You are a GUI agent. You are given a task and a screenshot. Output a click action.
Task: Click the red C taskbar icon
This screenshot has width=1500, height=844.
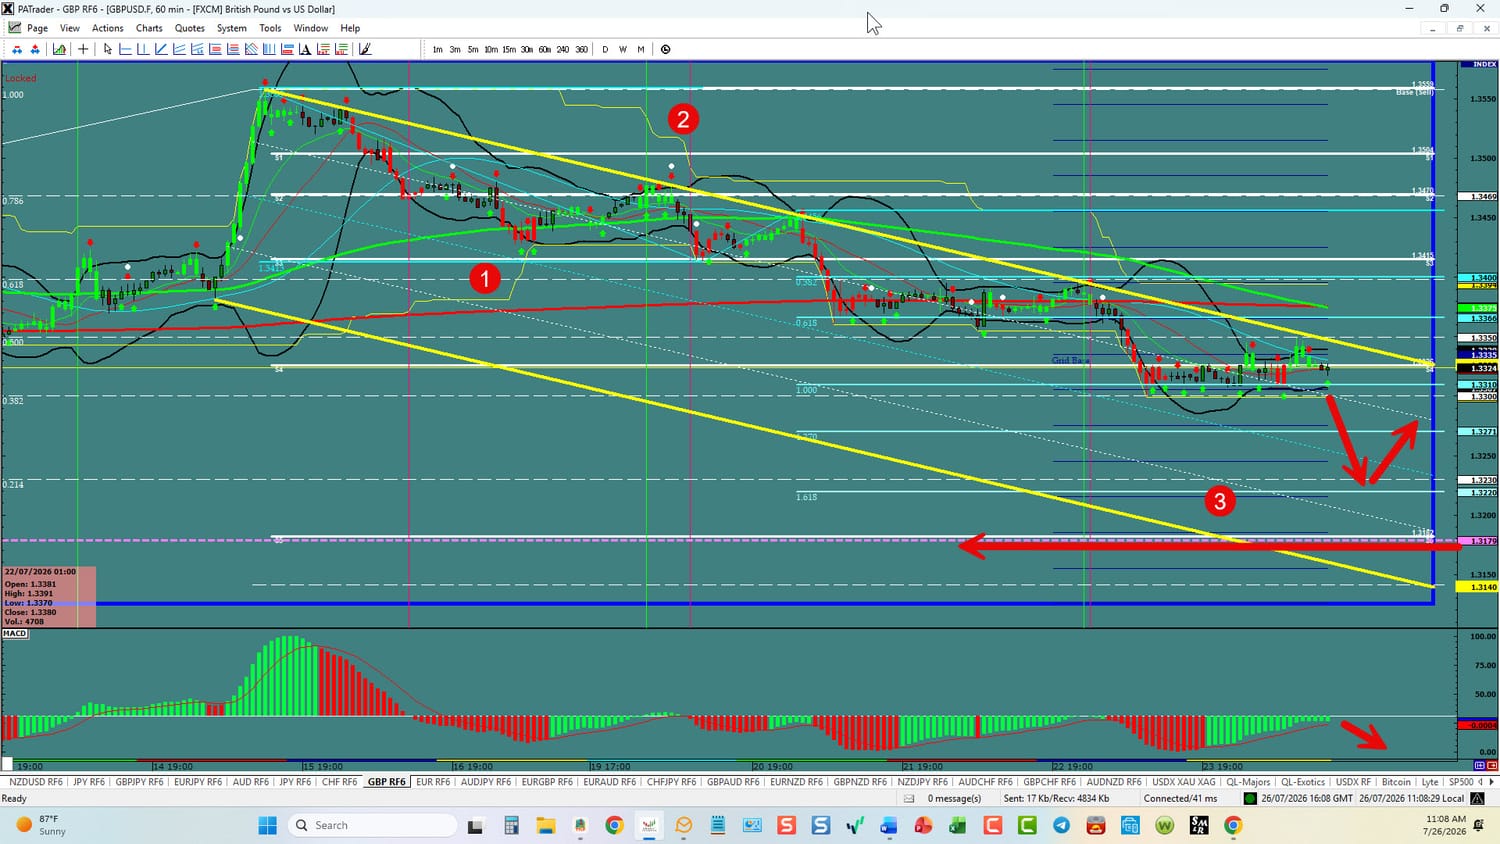(x=993, y=825)
